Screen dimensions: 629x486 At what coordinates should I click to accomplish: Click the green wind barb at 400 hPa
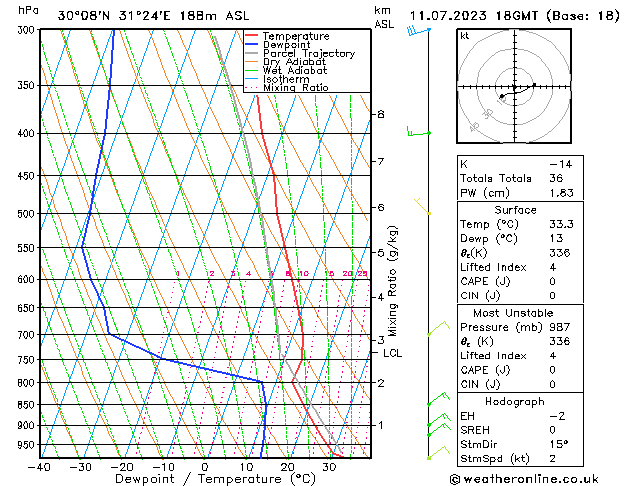419,132
